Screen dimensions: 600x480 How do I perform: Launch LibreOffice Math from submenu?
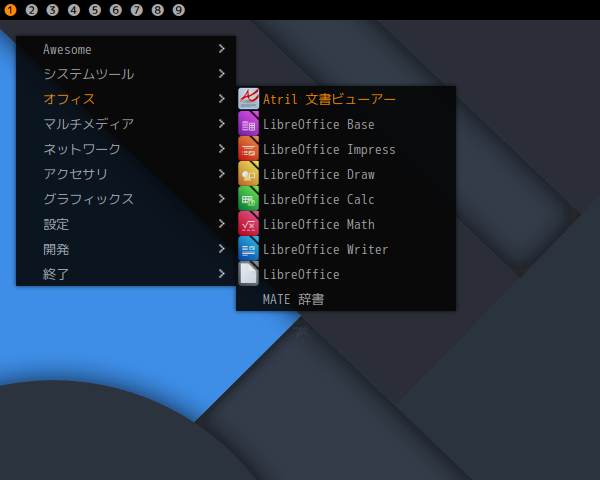(x=346, y=224)
